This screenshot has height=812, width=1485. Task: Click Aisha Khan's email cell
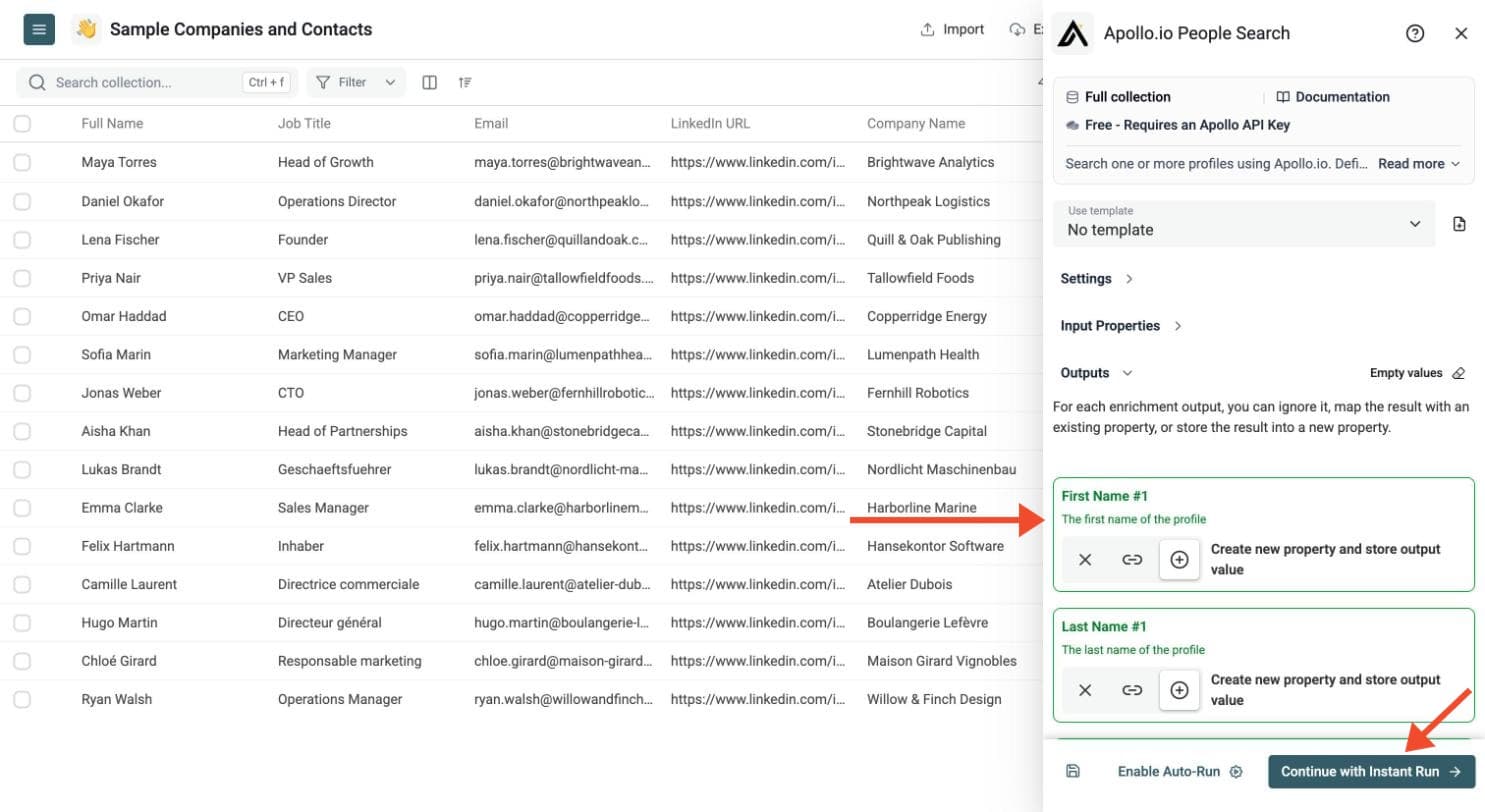pyautogui.click(x=564, y=431)
